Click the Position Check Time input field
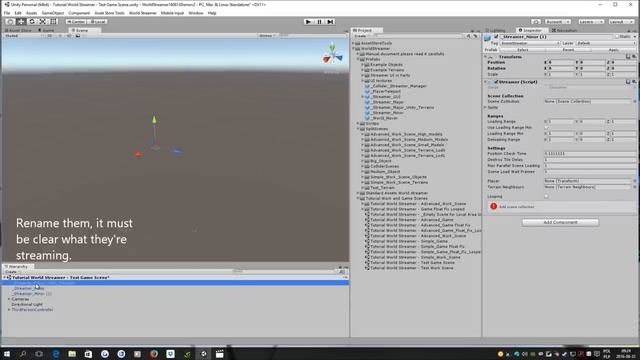Image resolution: width=640 pixels, height=360 pixels. (590, 154)
